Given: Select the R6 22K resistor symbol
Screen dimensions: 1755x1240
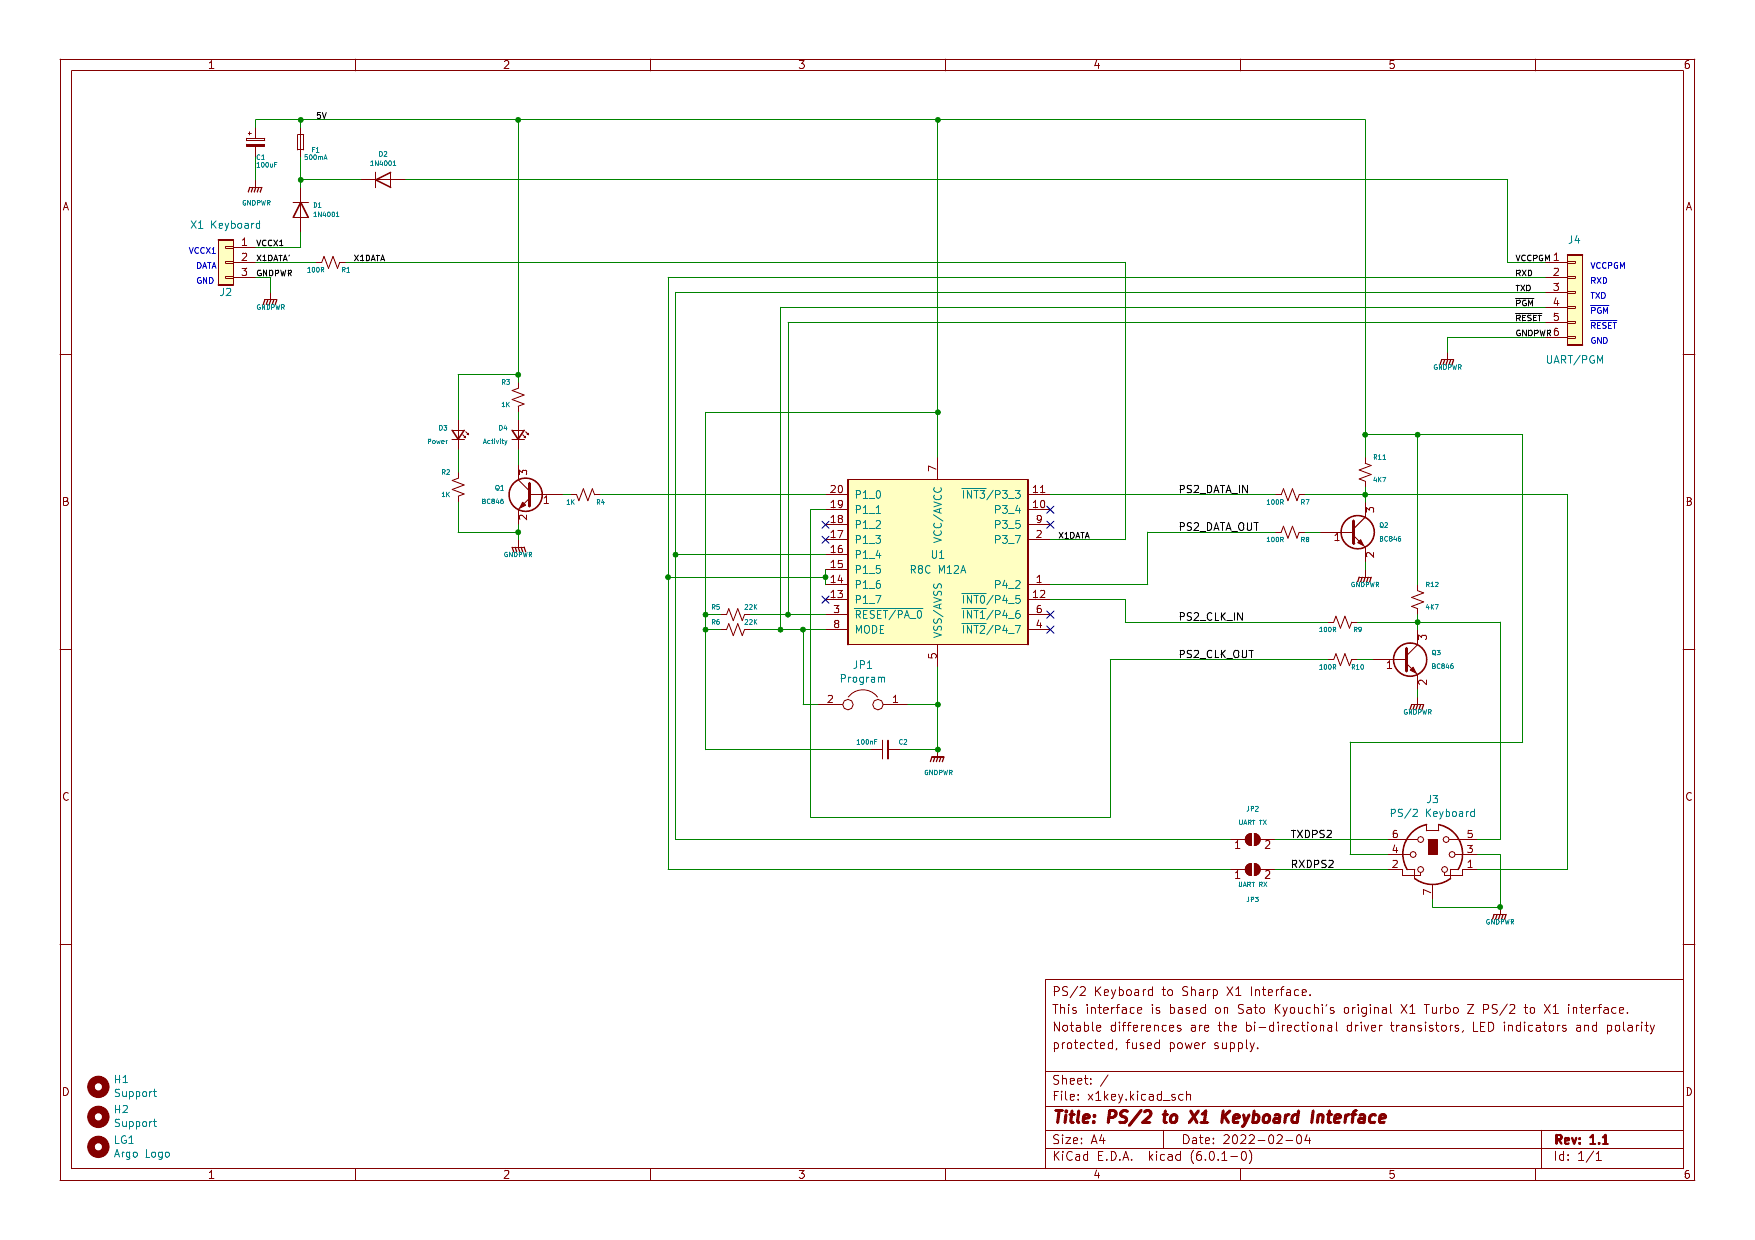Looking at the screenshot, I should pyautogui.click(x=736, y=629).
